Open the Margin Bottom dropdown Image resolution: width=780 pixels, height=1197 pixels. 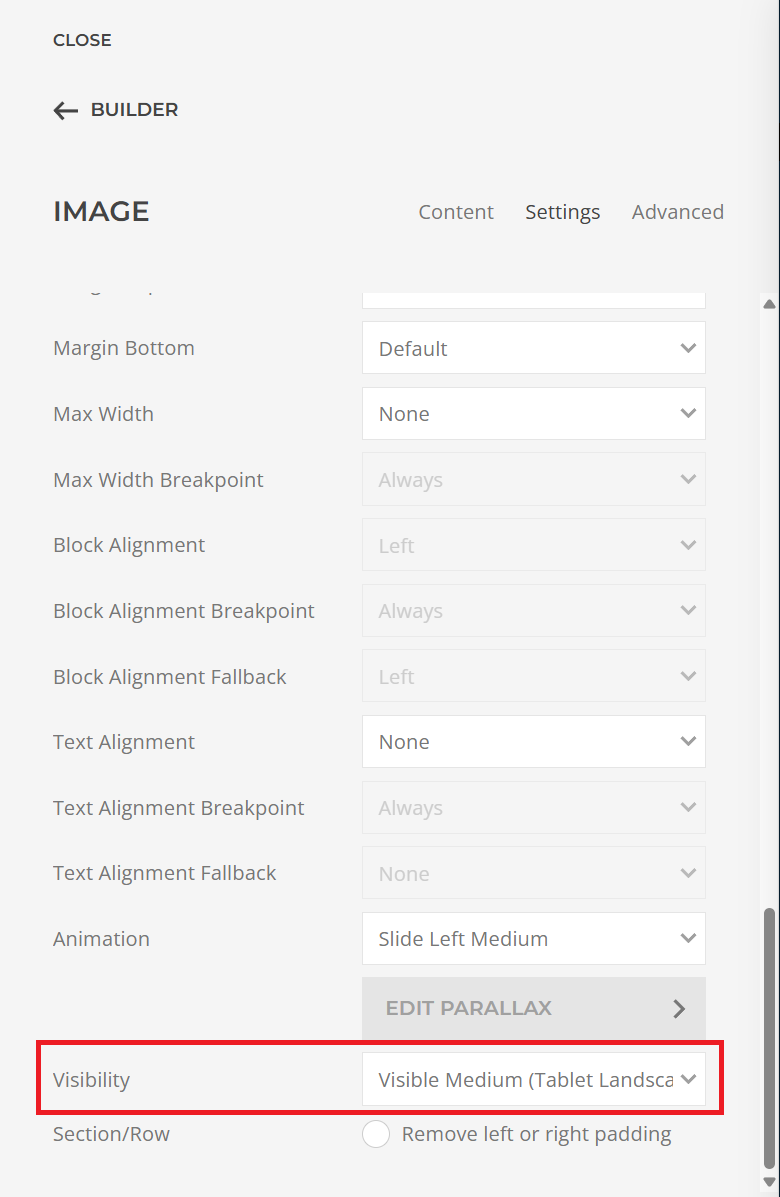[533, 348]
